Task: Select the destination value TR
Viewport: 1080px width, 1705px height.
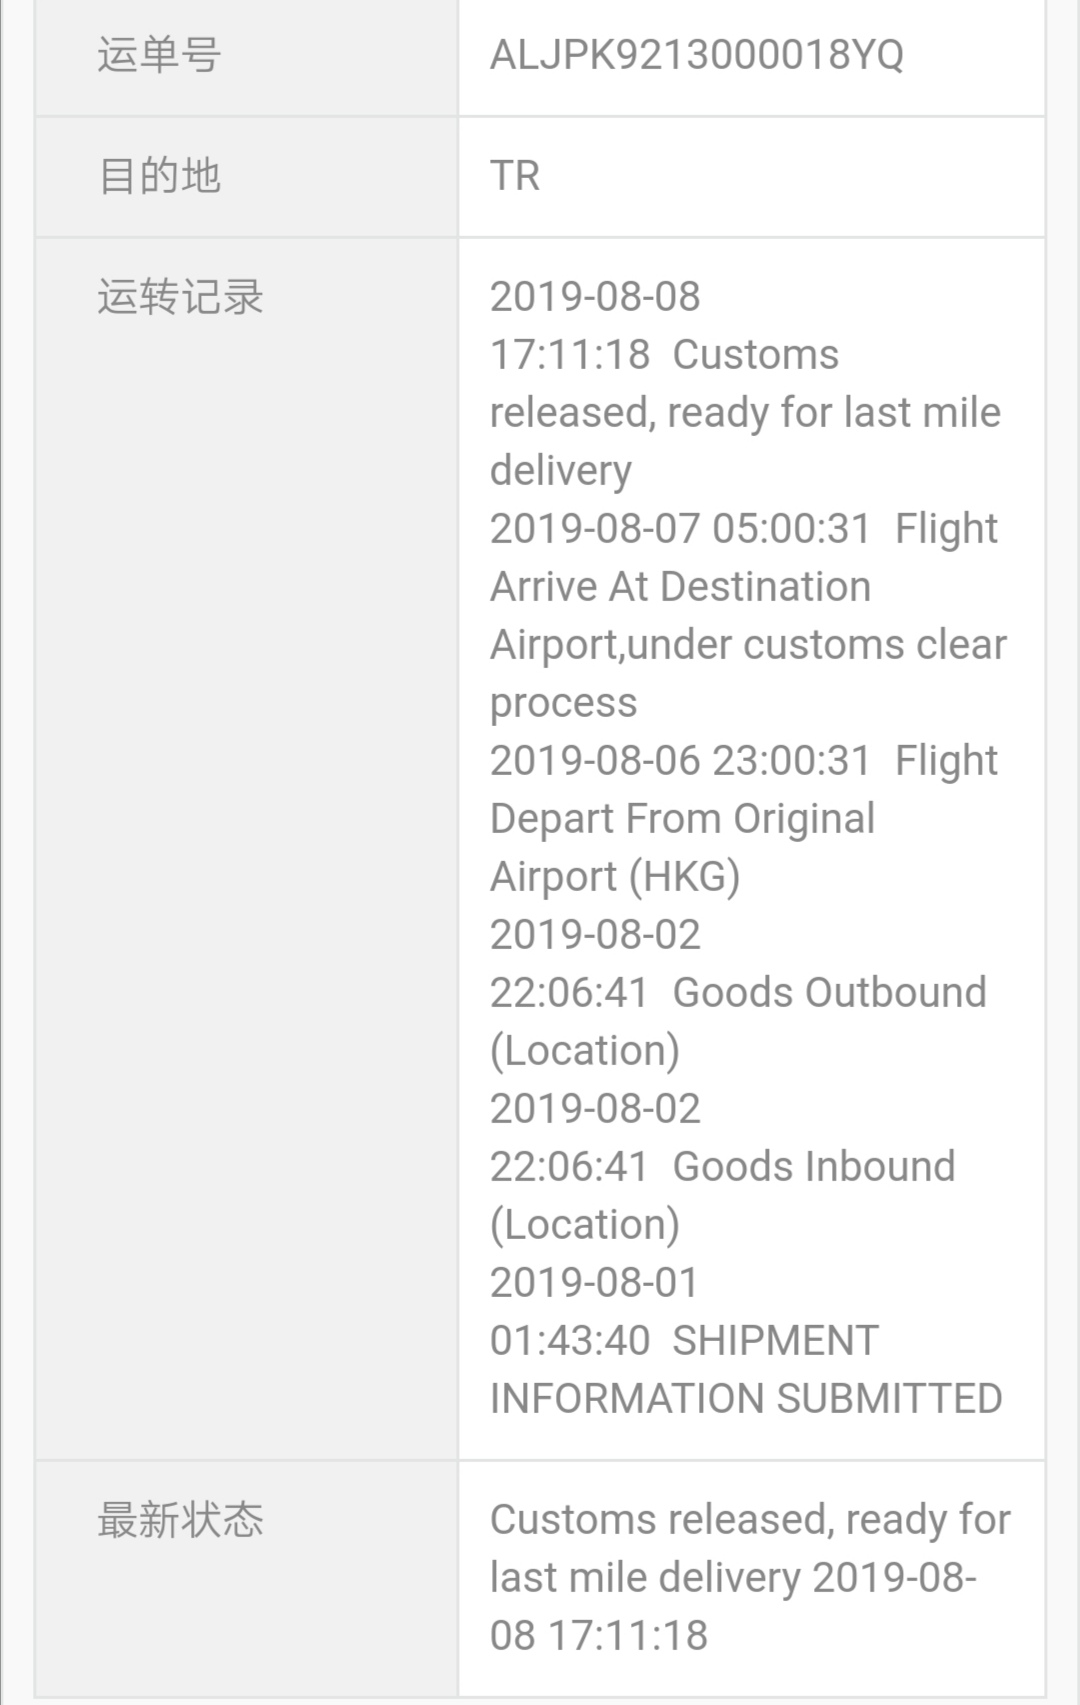Action: (515, 176)
